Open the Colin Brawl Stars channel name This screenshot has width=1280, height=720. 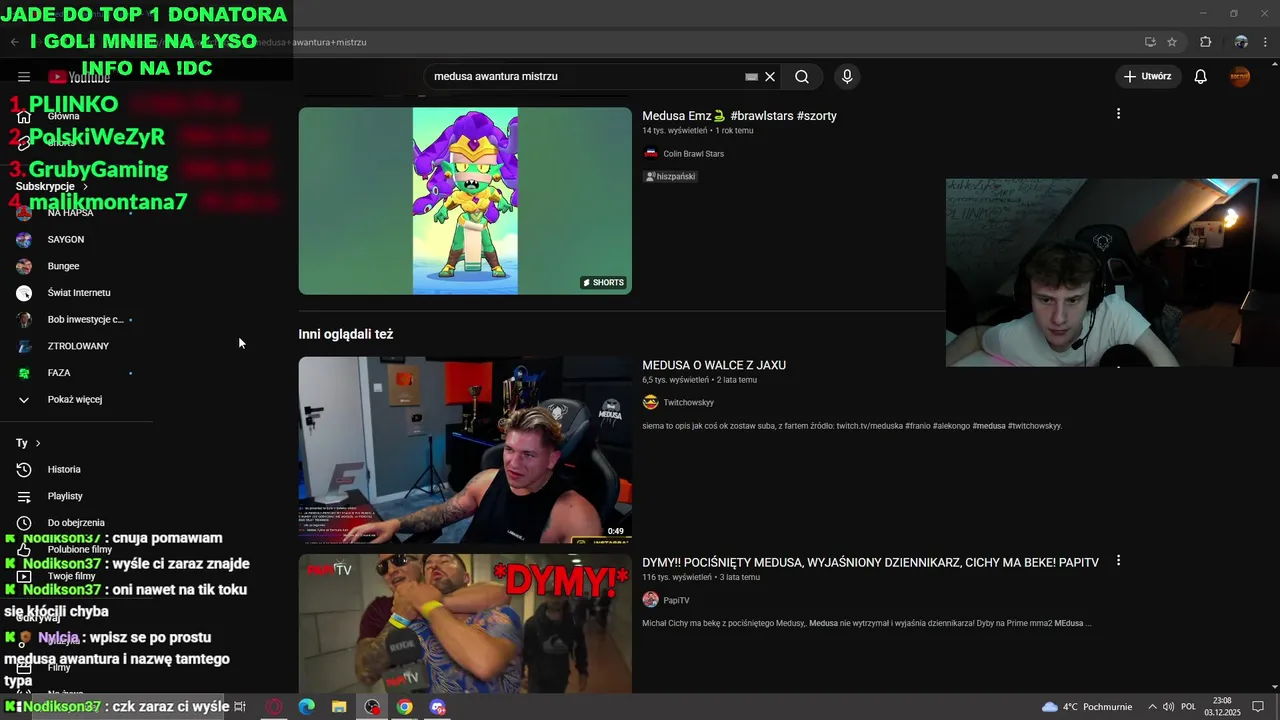693,154
